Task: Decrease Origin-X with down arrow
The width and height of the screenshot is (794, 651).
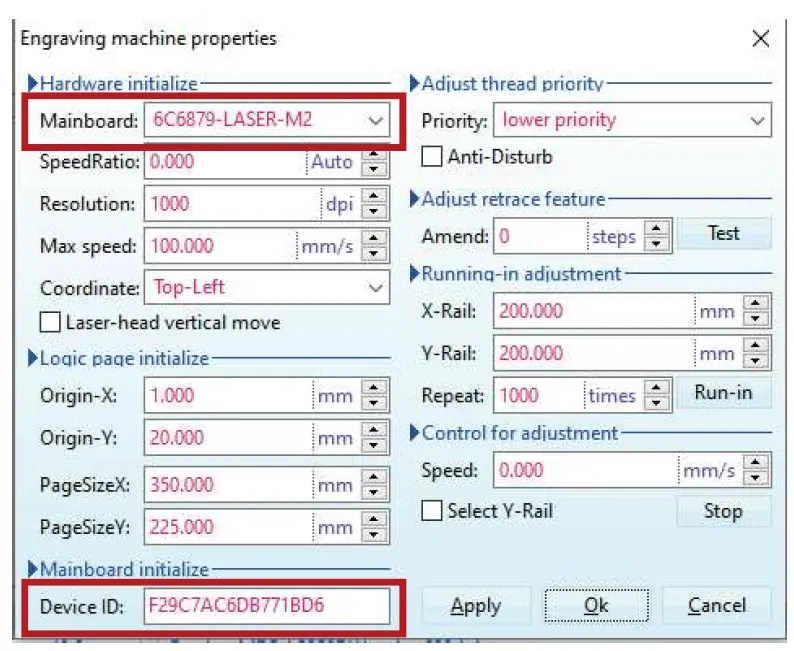Action: (375, 402)
